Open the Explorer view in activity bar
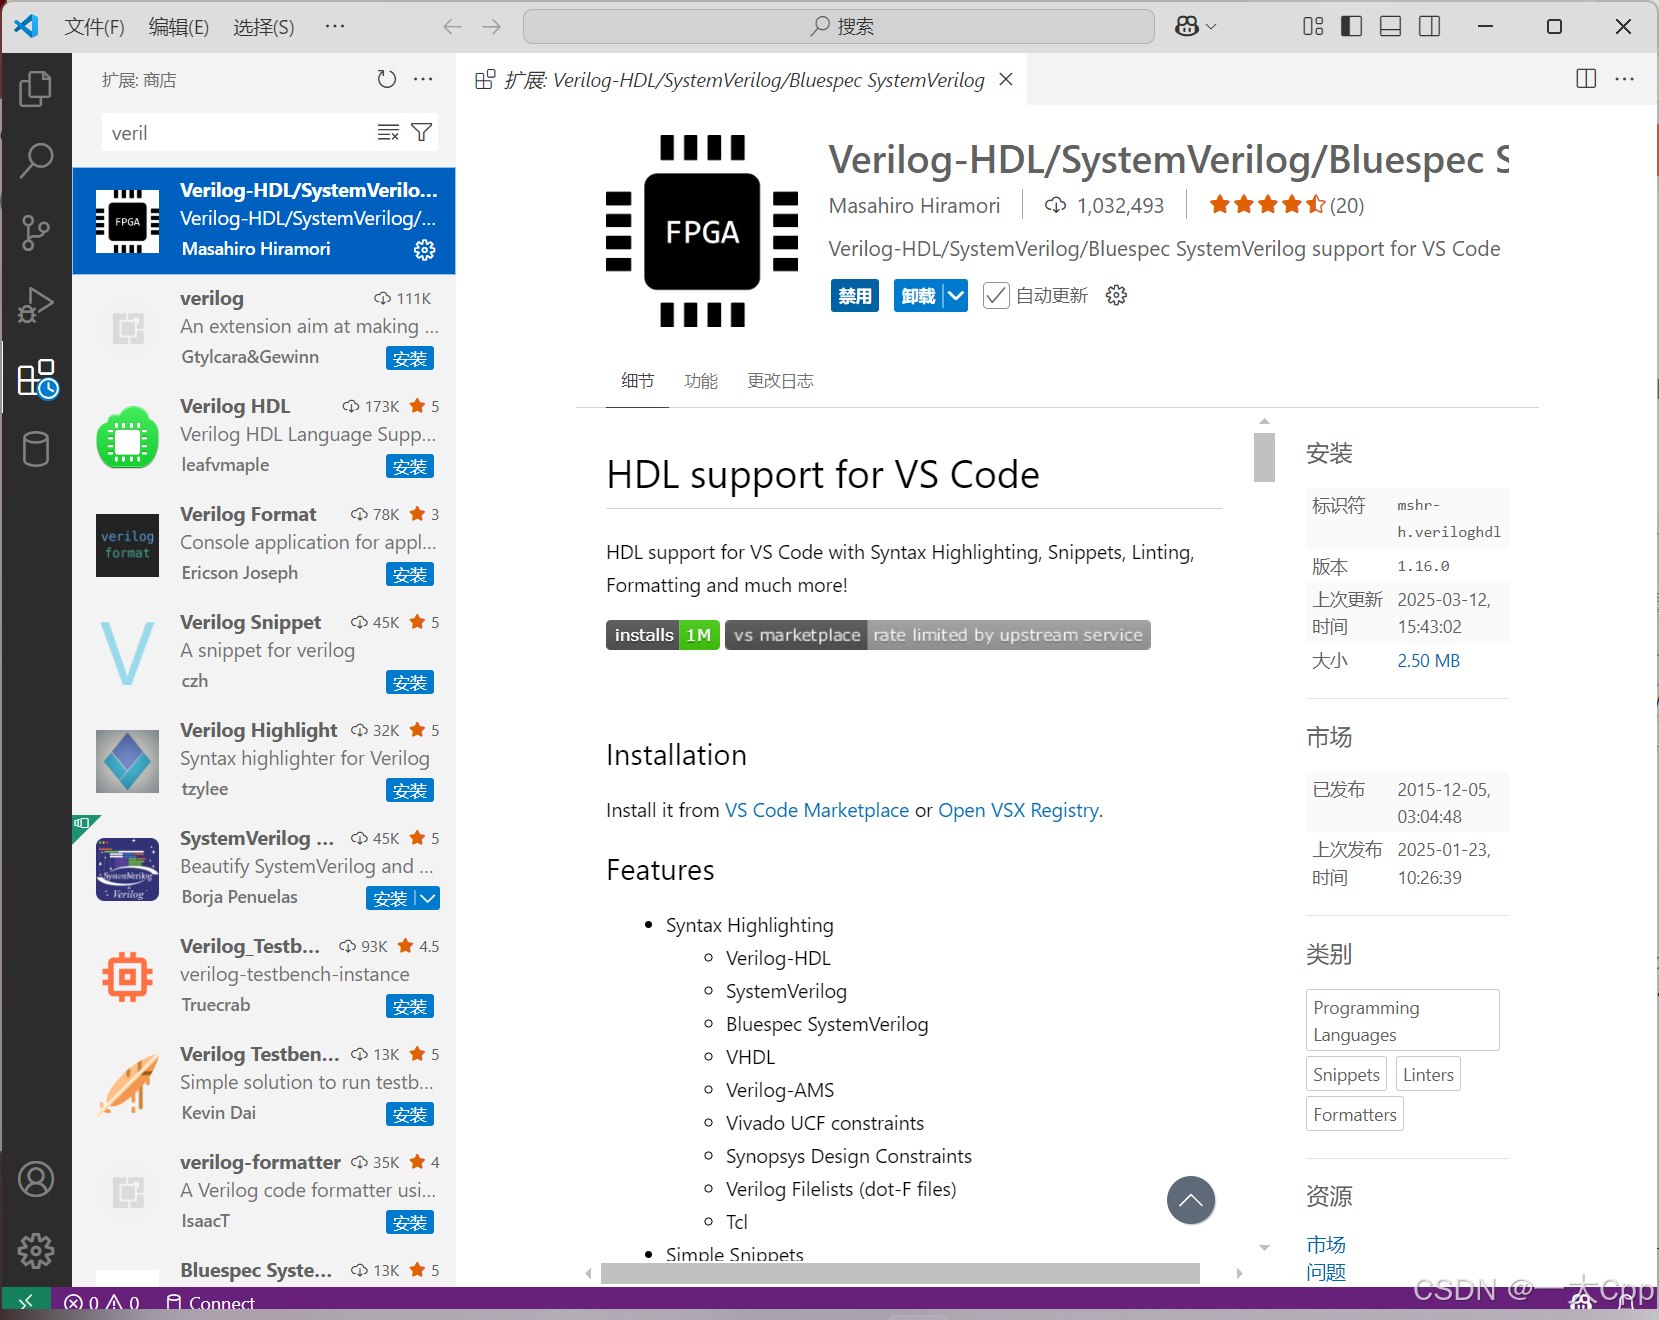Image resolution: width=1659 pixels, height=1320 pixels. click(x=36, y=89)
